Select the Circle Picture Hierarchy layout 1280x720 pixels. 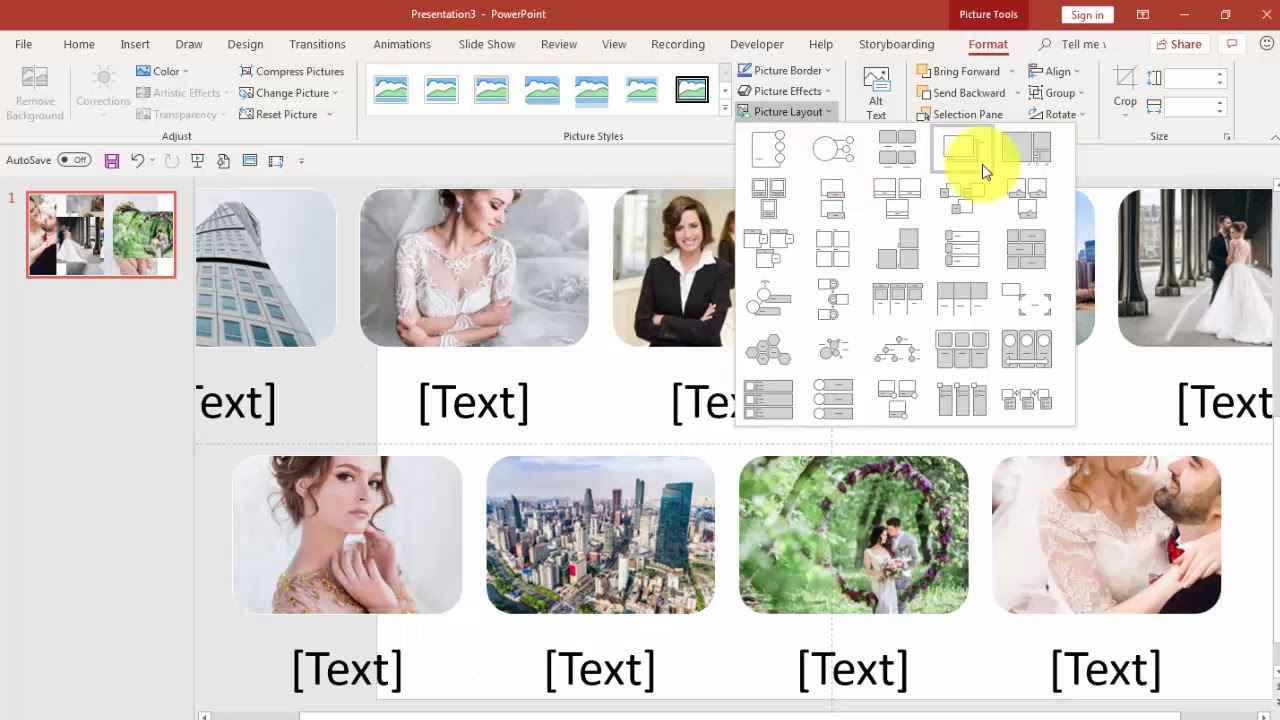[897, 349]
